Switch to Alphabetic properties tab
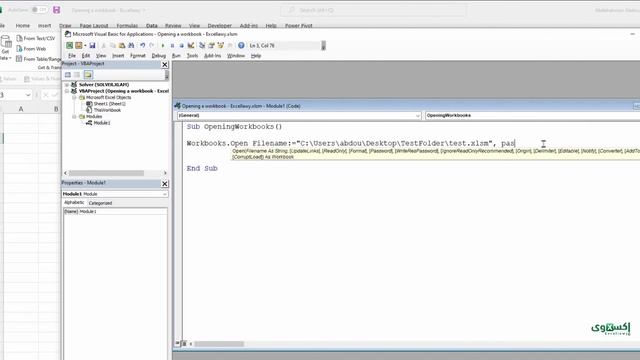The image size is (640, 360). (74, 202)
